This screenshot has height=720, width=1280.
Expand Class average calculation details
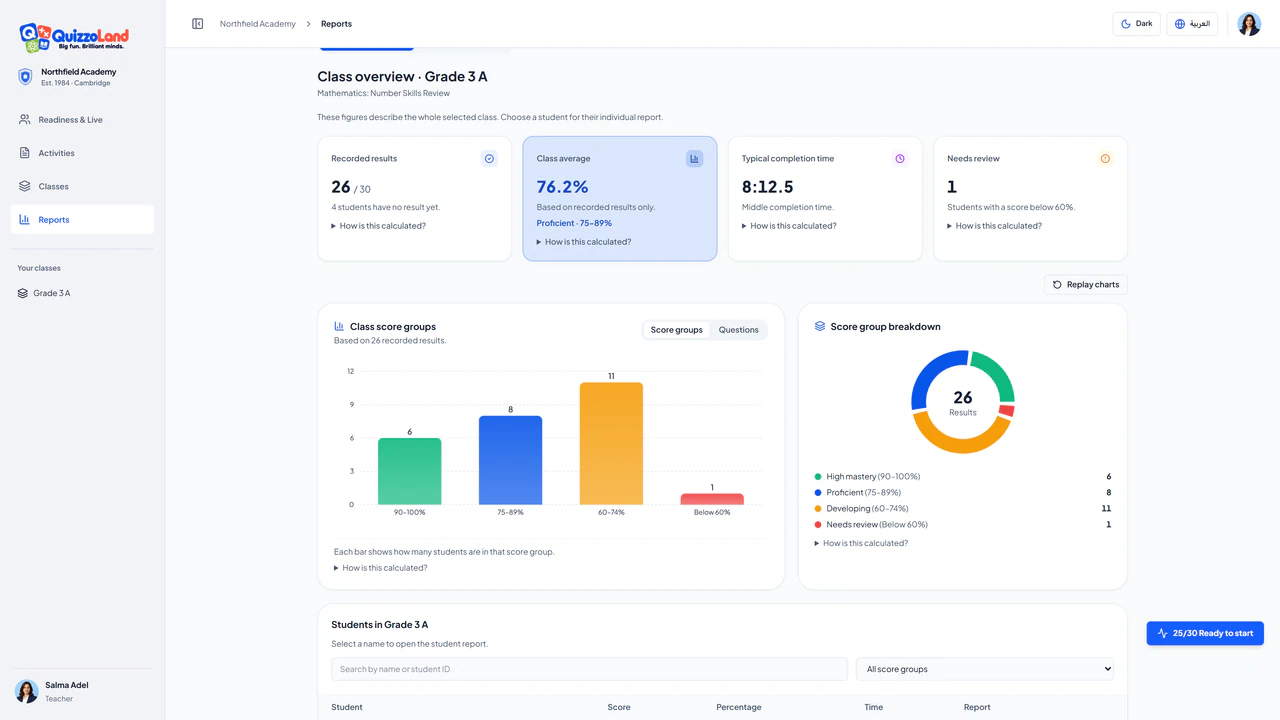[x=584, y=242]
